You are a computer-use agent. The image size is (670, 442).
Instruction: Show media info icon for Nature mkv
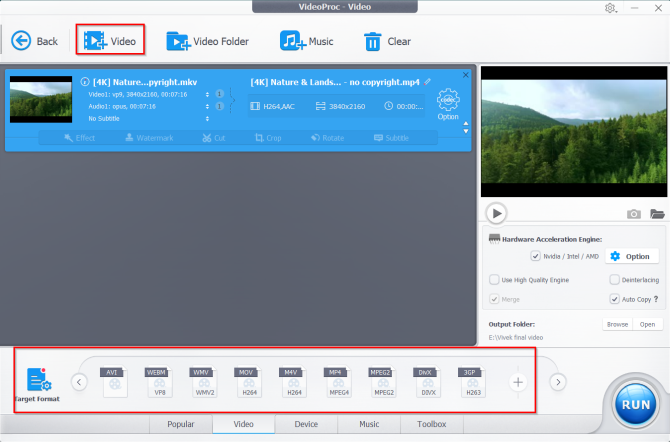[85, 82]
